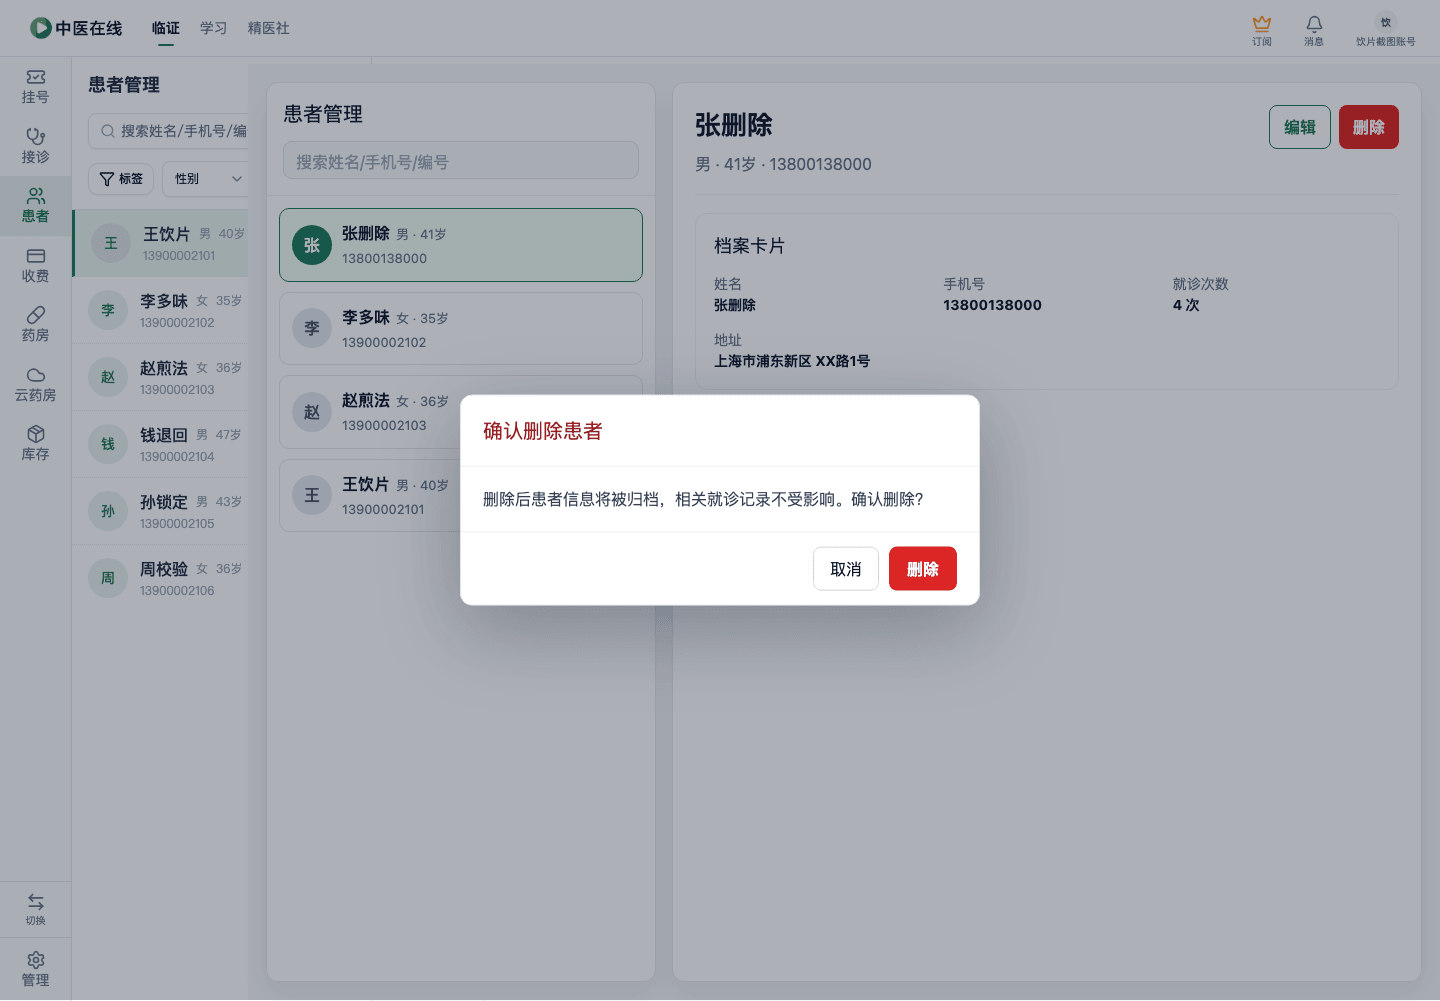Click the middle panel search field
The image size is (1440, 1001).
pos(461,161)
